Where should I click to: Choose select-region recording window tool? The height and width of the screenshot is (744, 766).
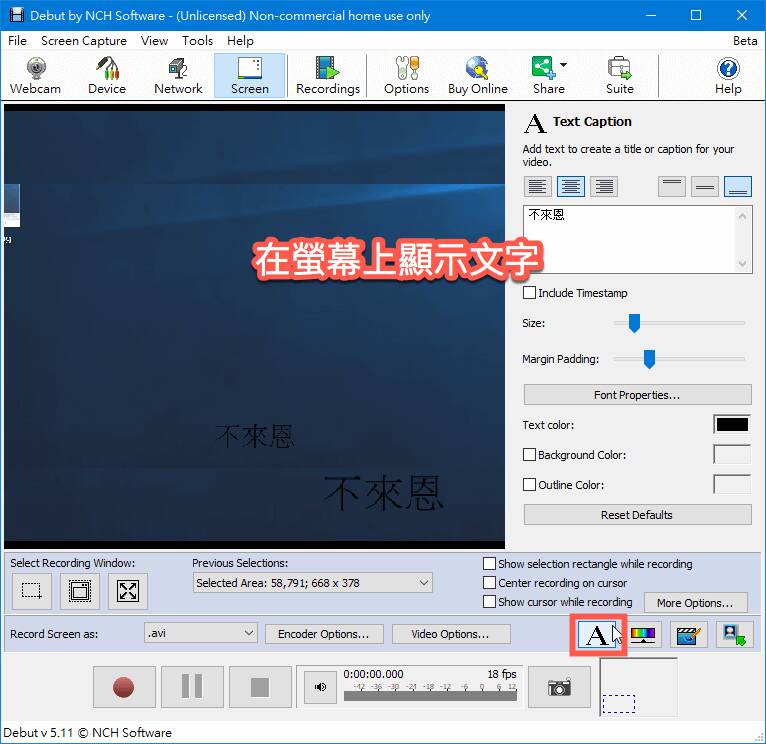(32, 591)
